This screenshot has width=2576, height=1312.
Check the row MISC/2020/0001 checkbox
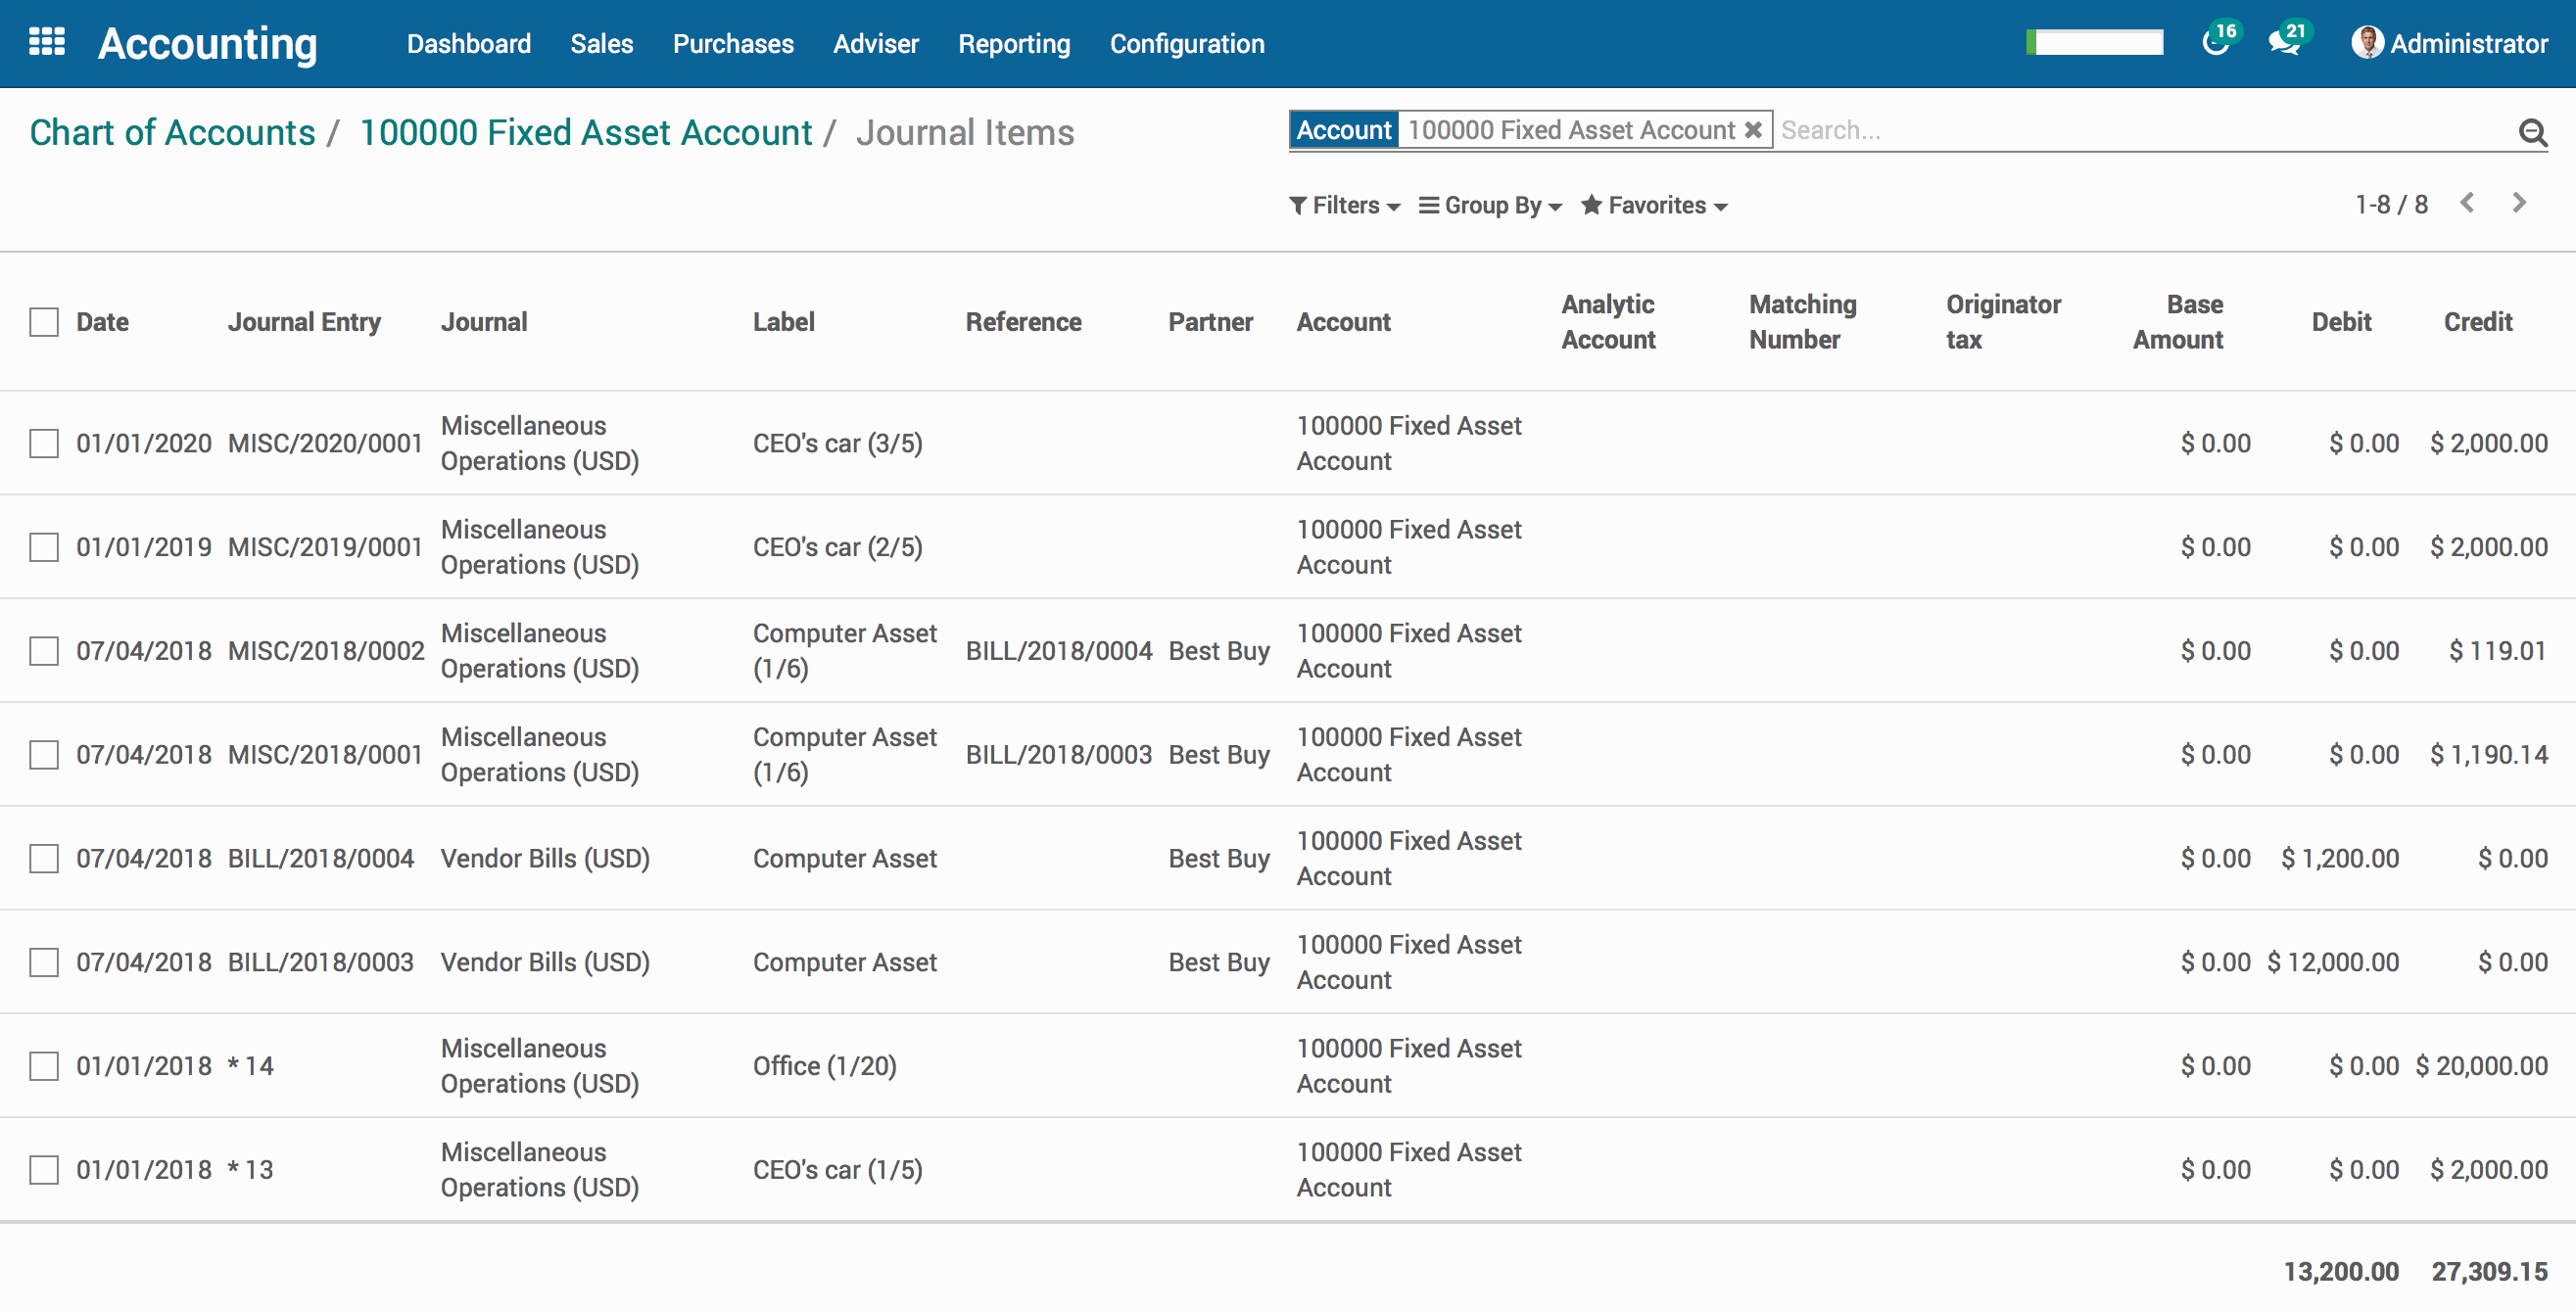coord(44,443)
